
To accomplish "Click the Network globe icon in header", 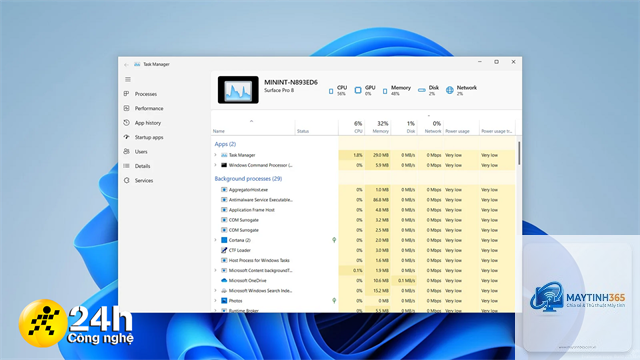I will (x=449, y=90).
